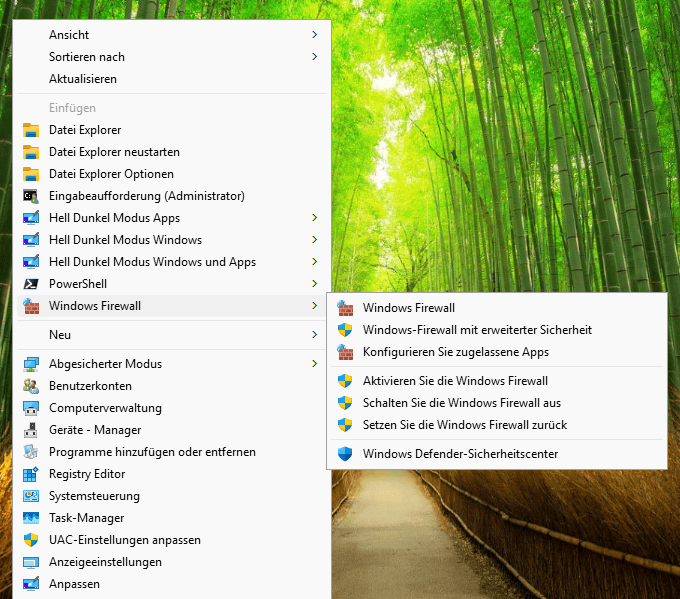Click the Windows Firewall brick icon in main menu

point(31,306)
